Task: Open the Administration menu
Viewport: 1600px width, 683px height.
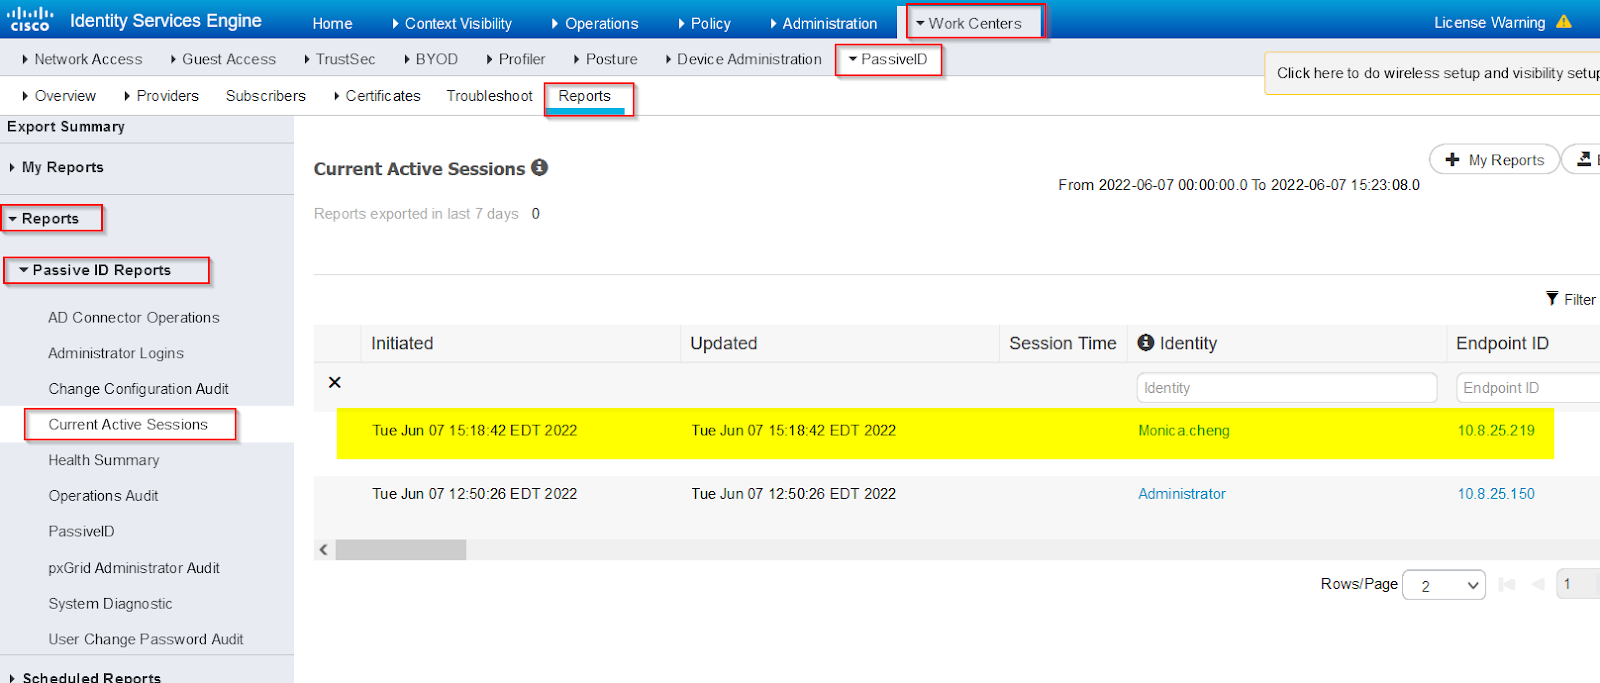Action: coord(823,23)
